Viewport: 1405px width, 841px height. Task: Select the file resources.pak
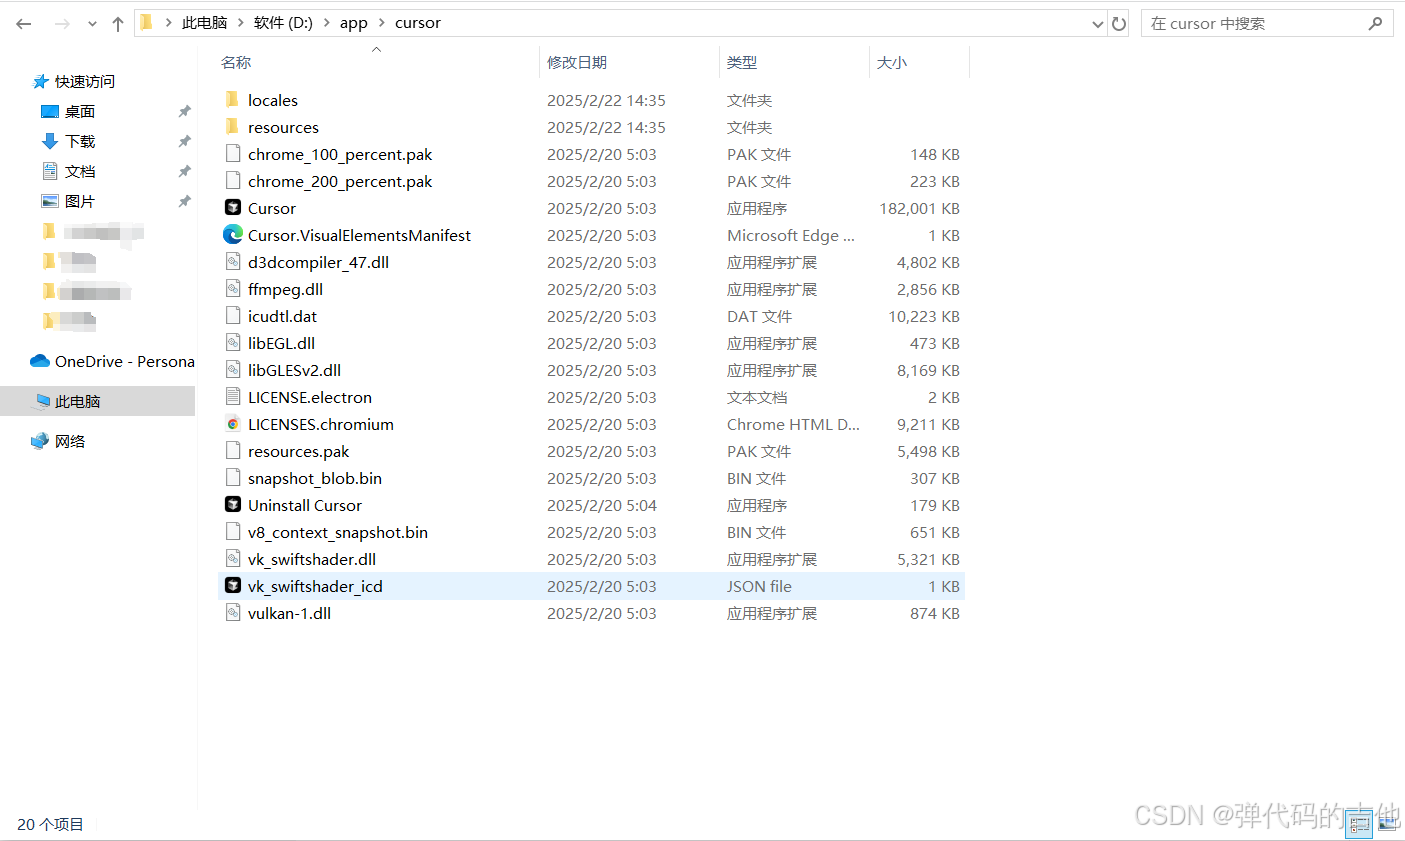[x=298, y=451]
